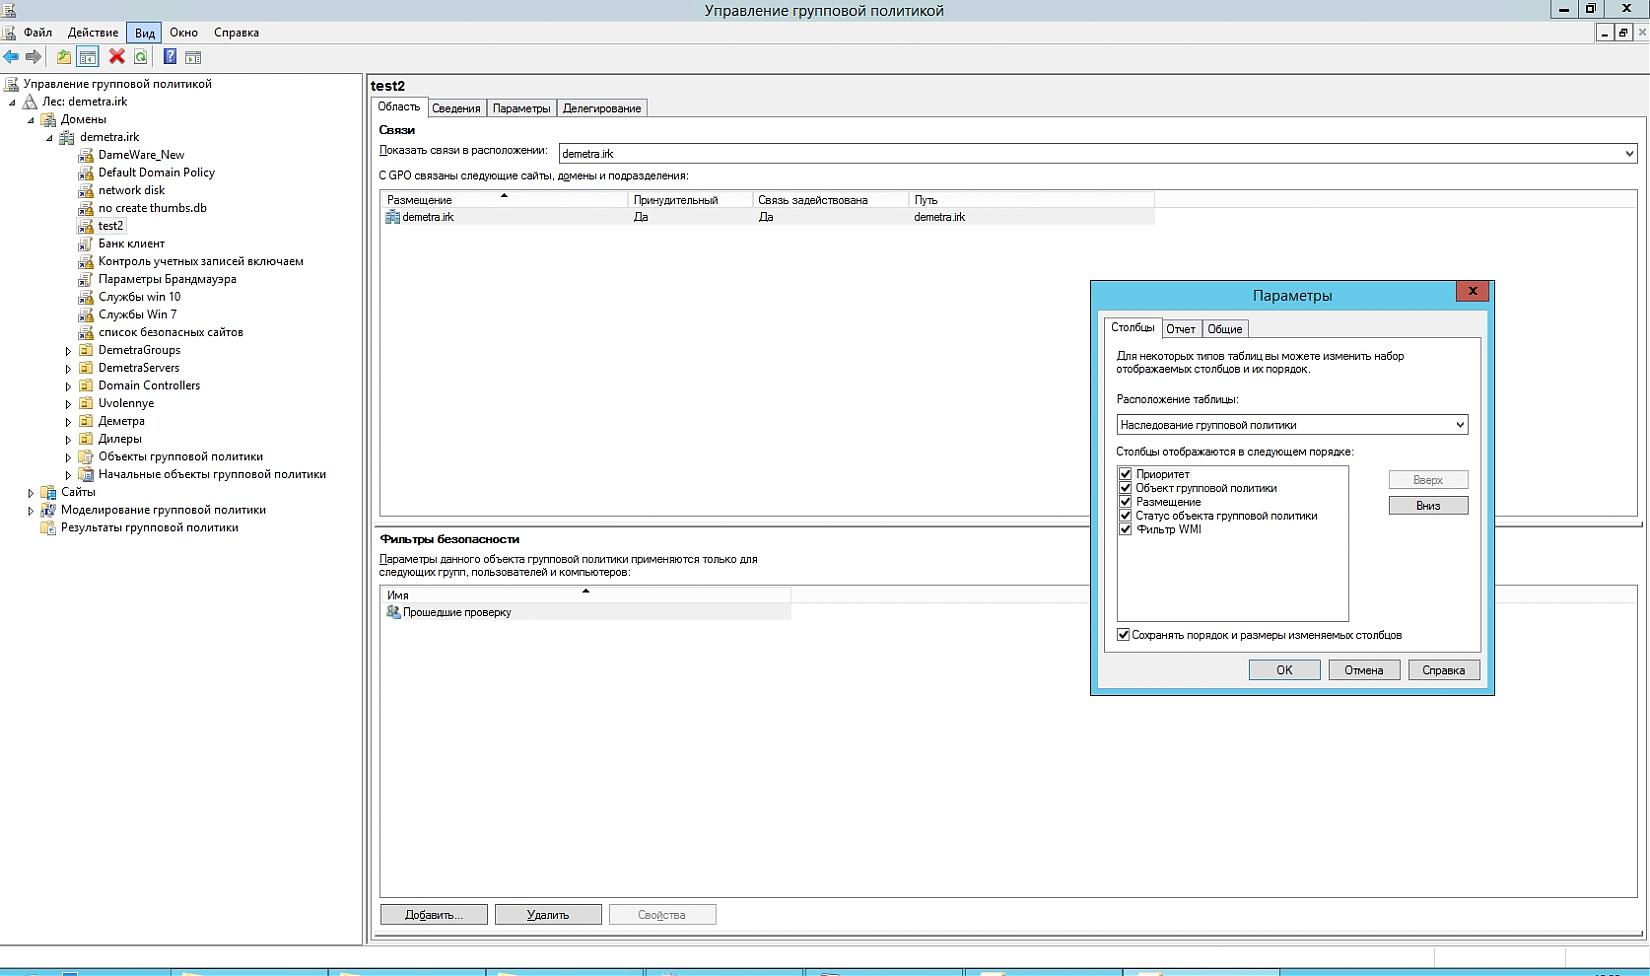Select the Прошедшие проверку security filter row
The image size is (1650, 976).
click(456, 612)
